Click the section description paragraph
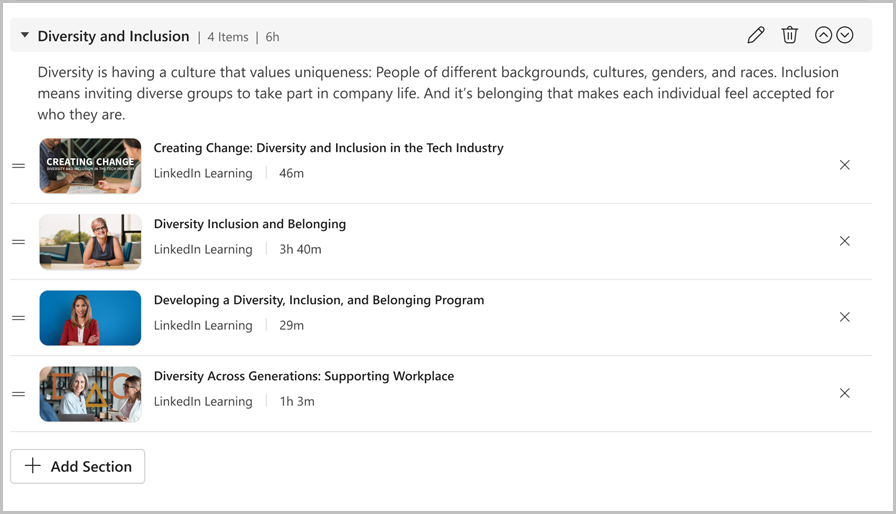 tap(438, 93)
